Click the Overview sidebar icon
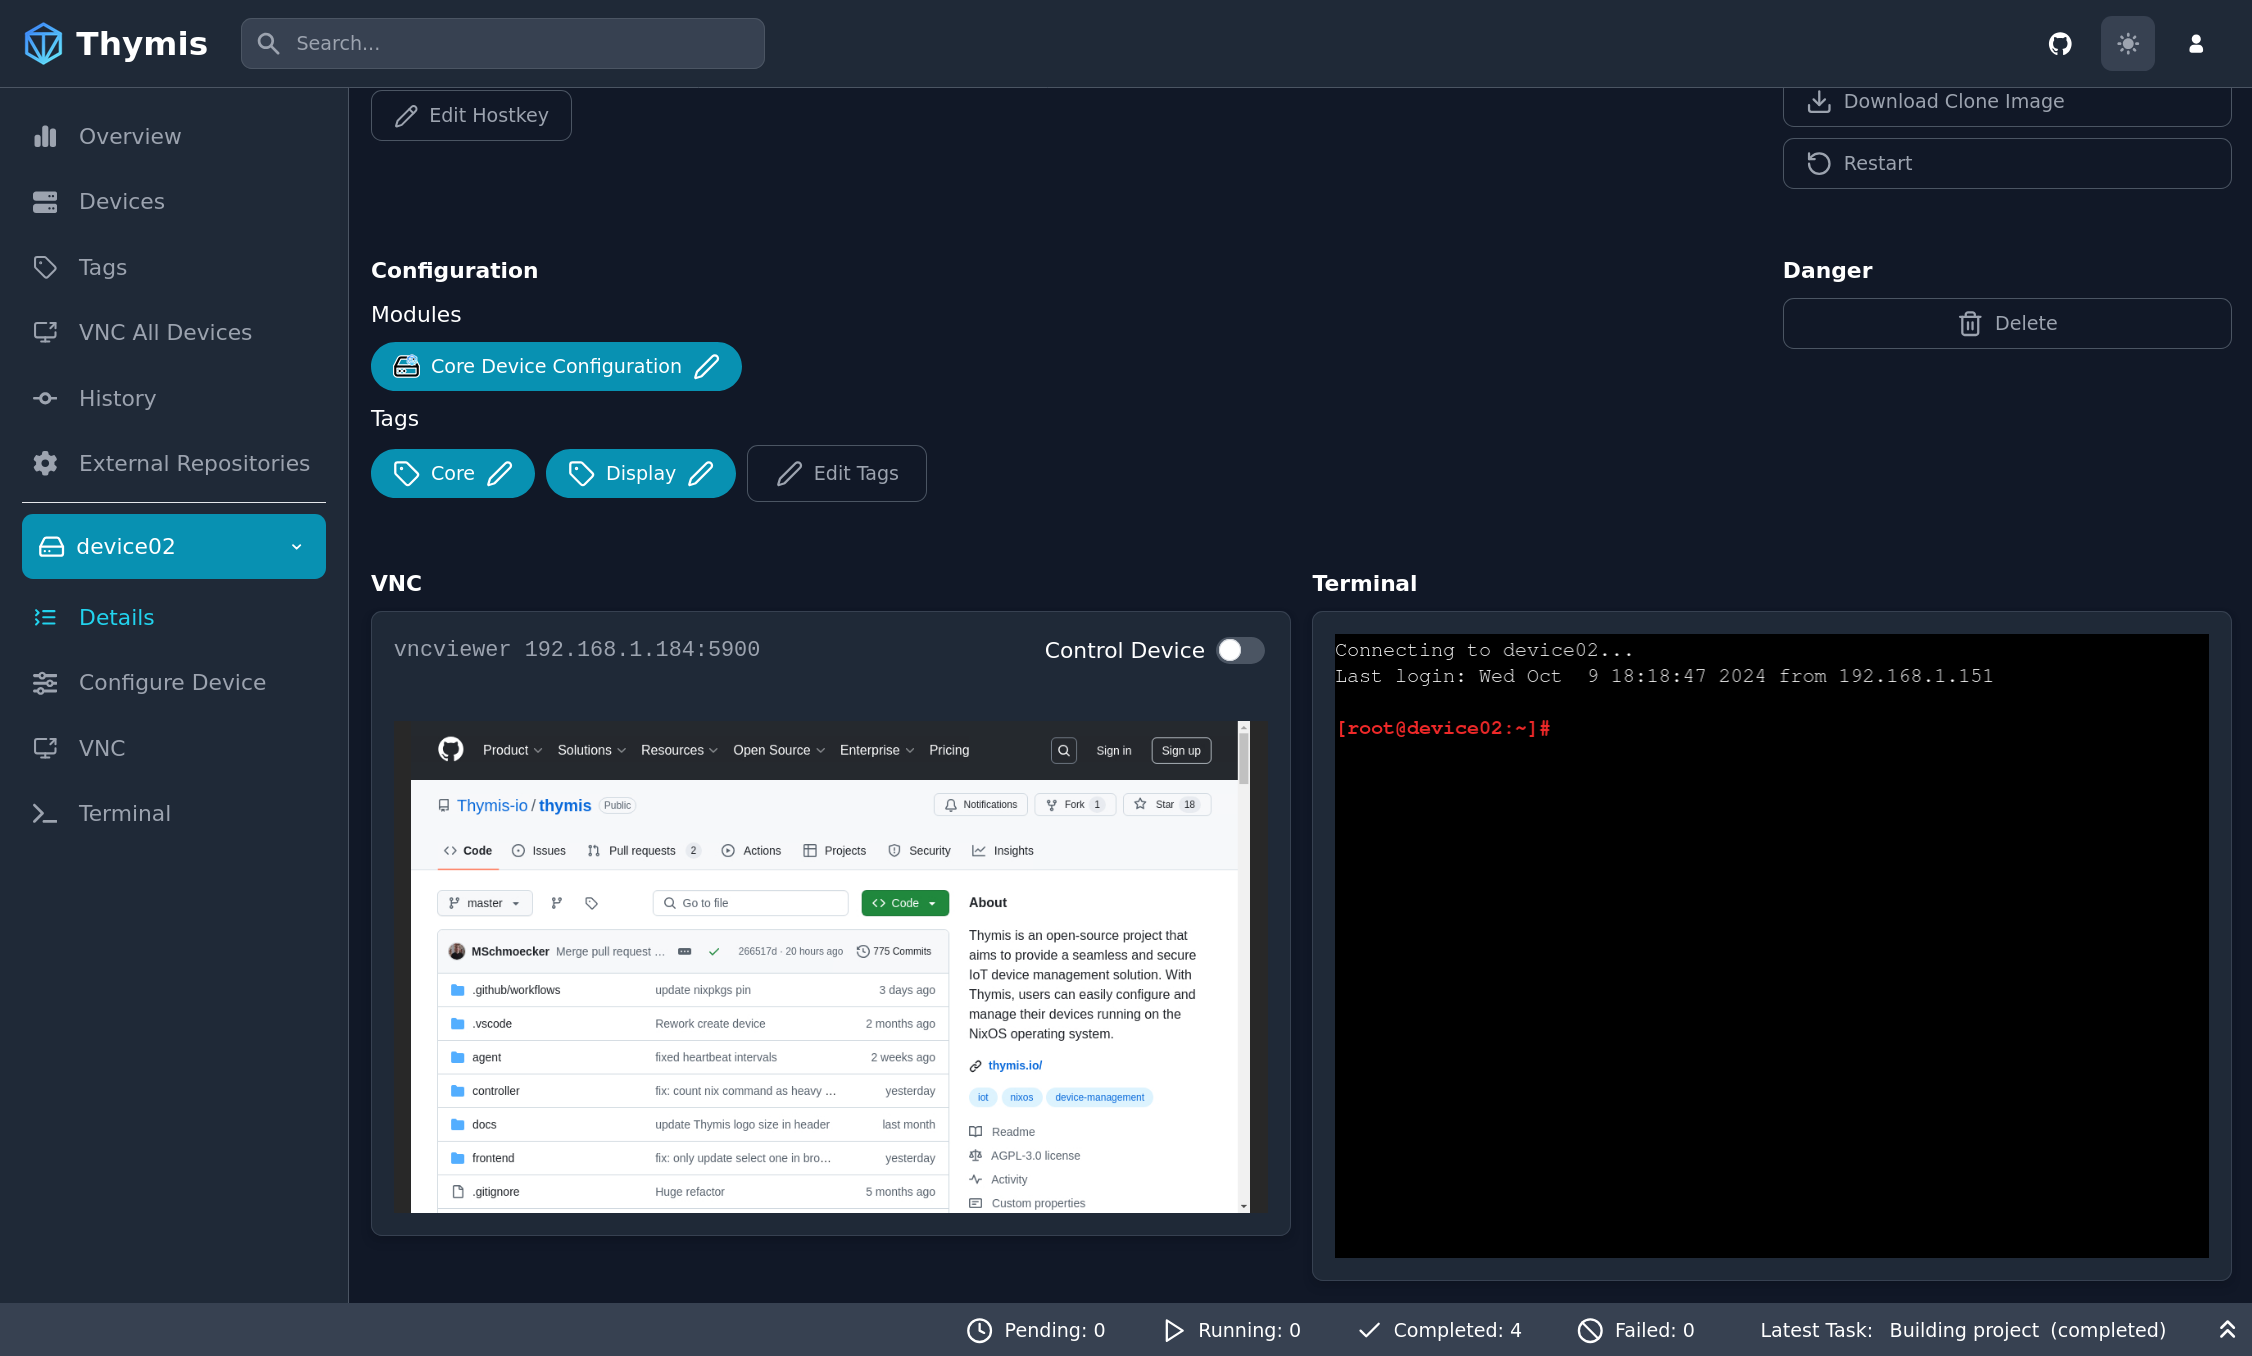 coord(43,135)
